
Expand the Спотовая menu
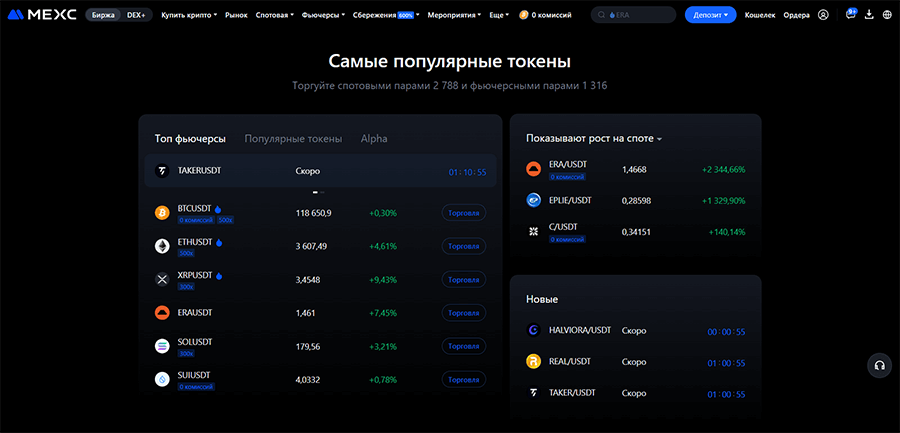point(275,15)
